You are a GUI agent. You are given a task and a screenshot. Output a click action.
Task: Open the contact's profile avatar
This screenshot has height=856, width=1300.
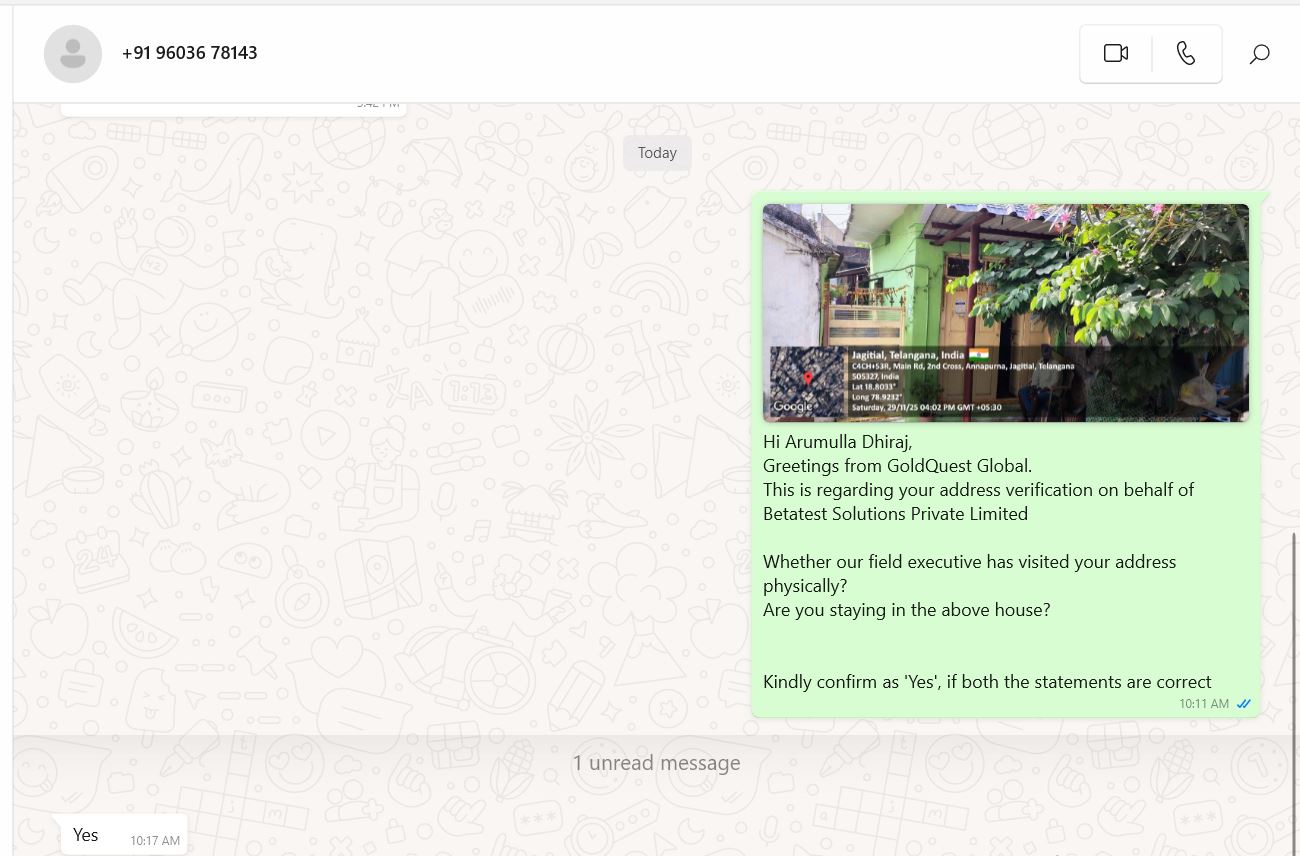(x=73, y=54)
